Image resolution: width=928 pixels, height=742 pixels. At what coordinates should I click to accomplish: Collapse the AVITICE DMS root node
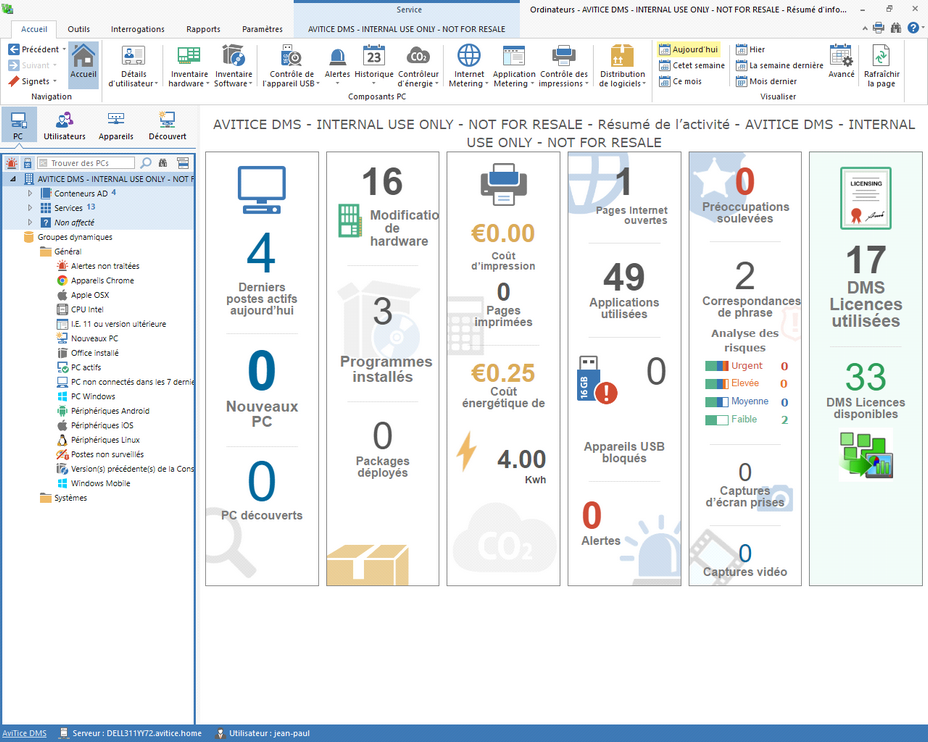pos(13,179)
